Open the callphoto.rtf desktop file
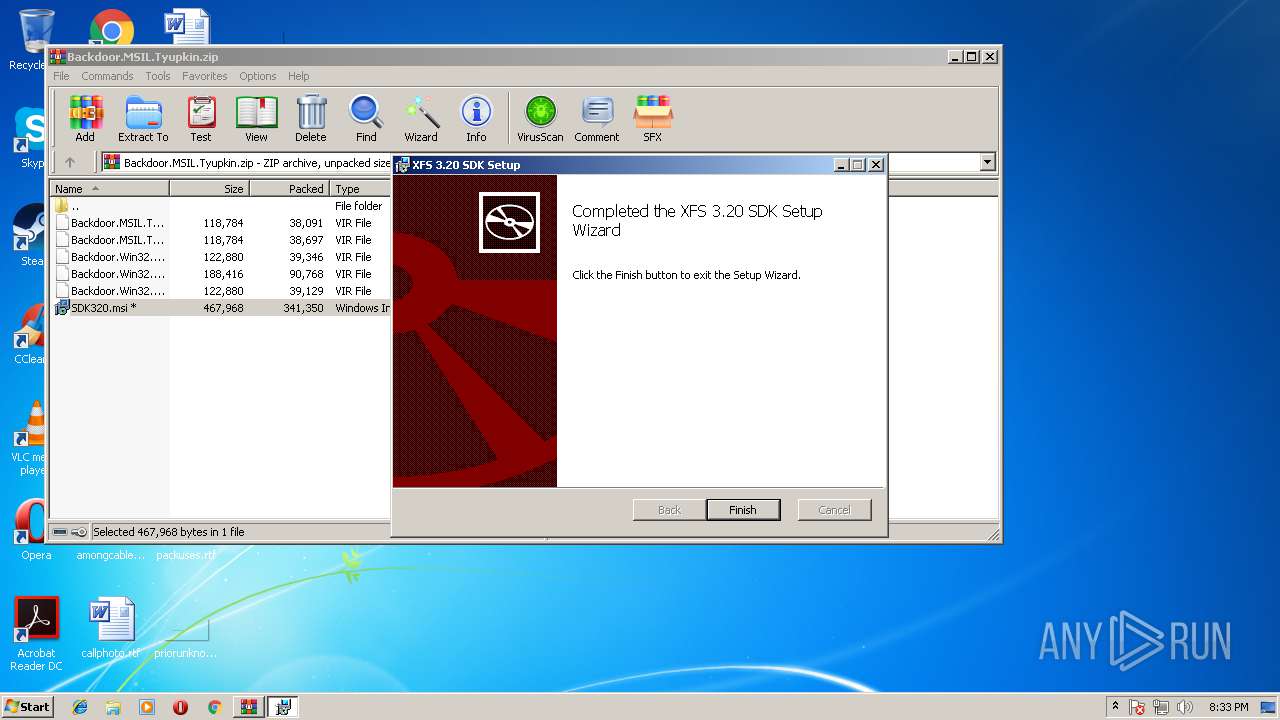This screenshot has height=720, width=1280. (111, 628)
